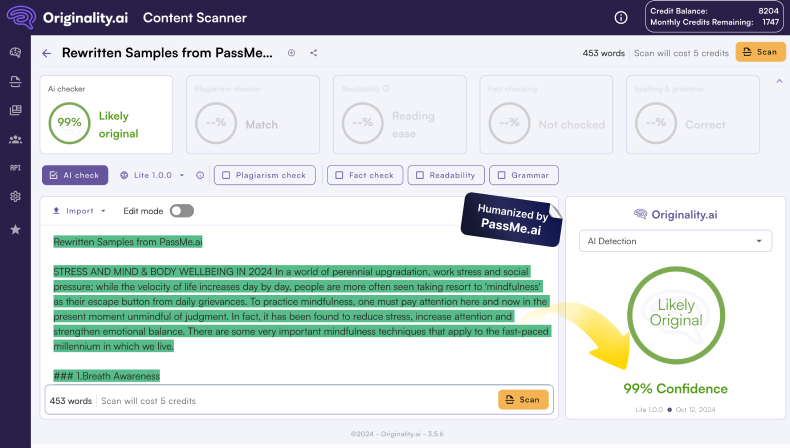Click the info icon next to Lite 1.0.0
The width and height of the screenshot is (790, 448).
coord(200,175)
